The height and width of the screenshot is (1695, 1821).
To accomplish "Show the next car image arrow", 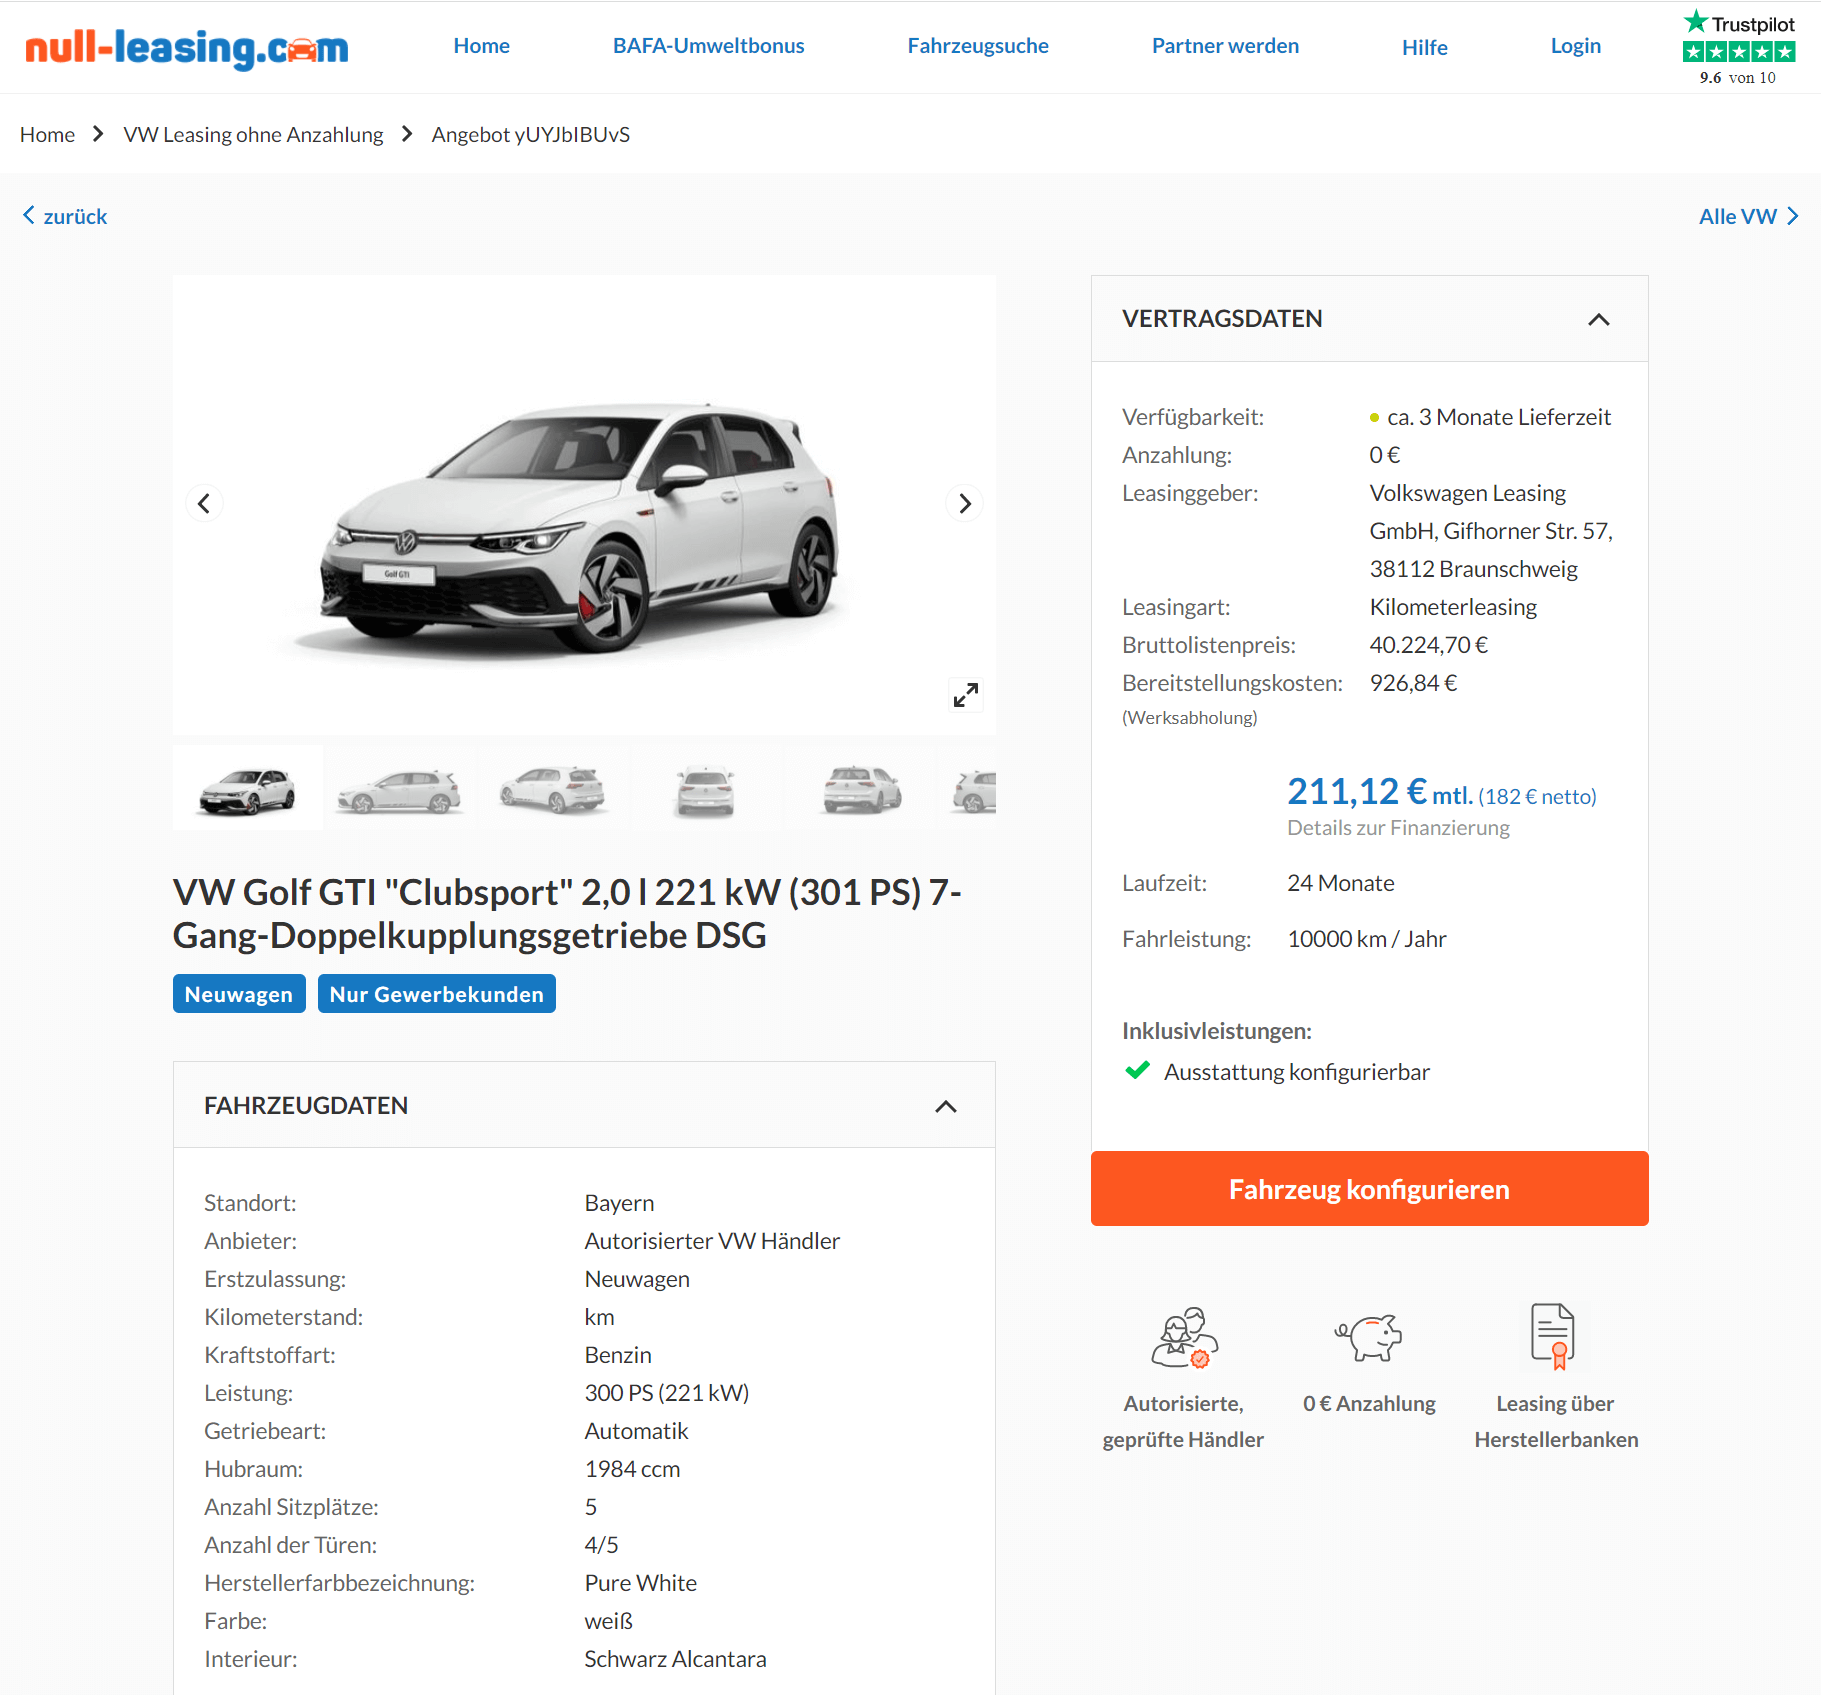I will coord(964,503).
